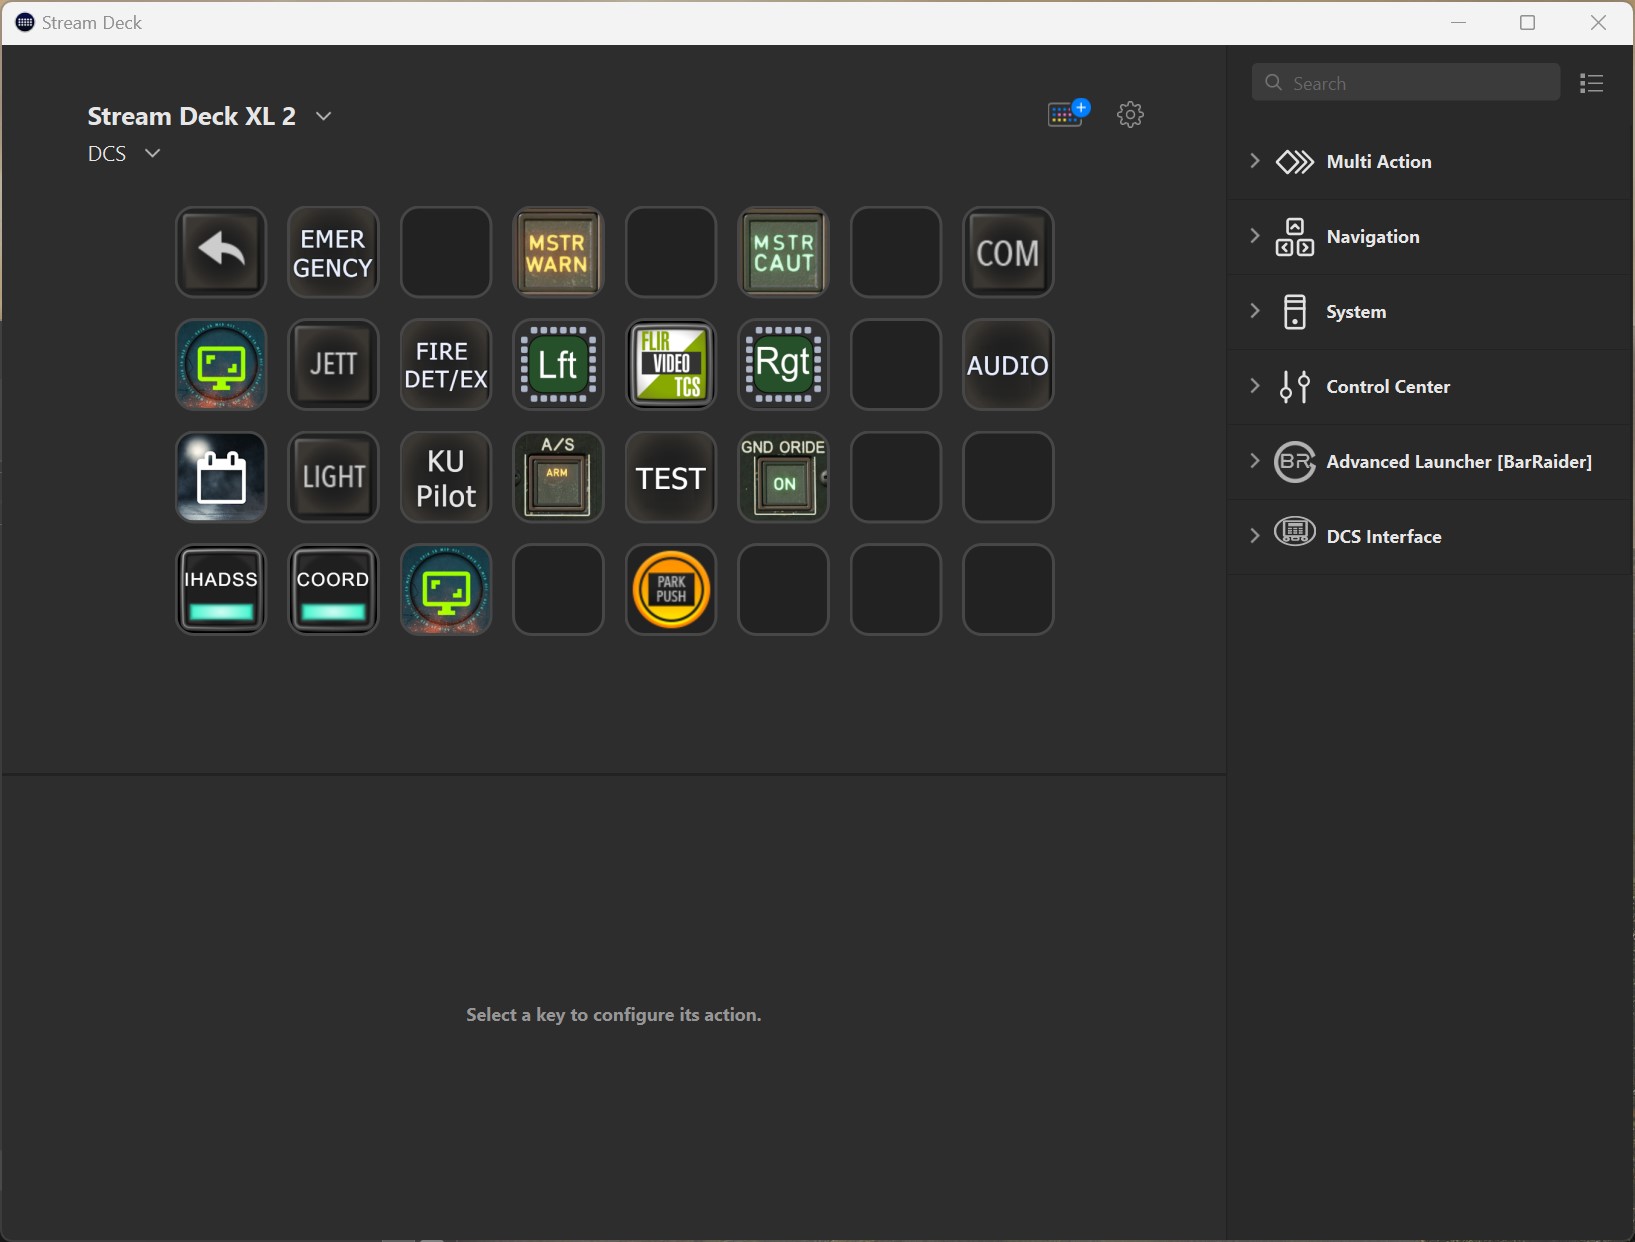Open the Stream Deck store icon
Screen dimensions: 1635x1242
(1068, 114)
